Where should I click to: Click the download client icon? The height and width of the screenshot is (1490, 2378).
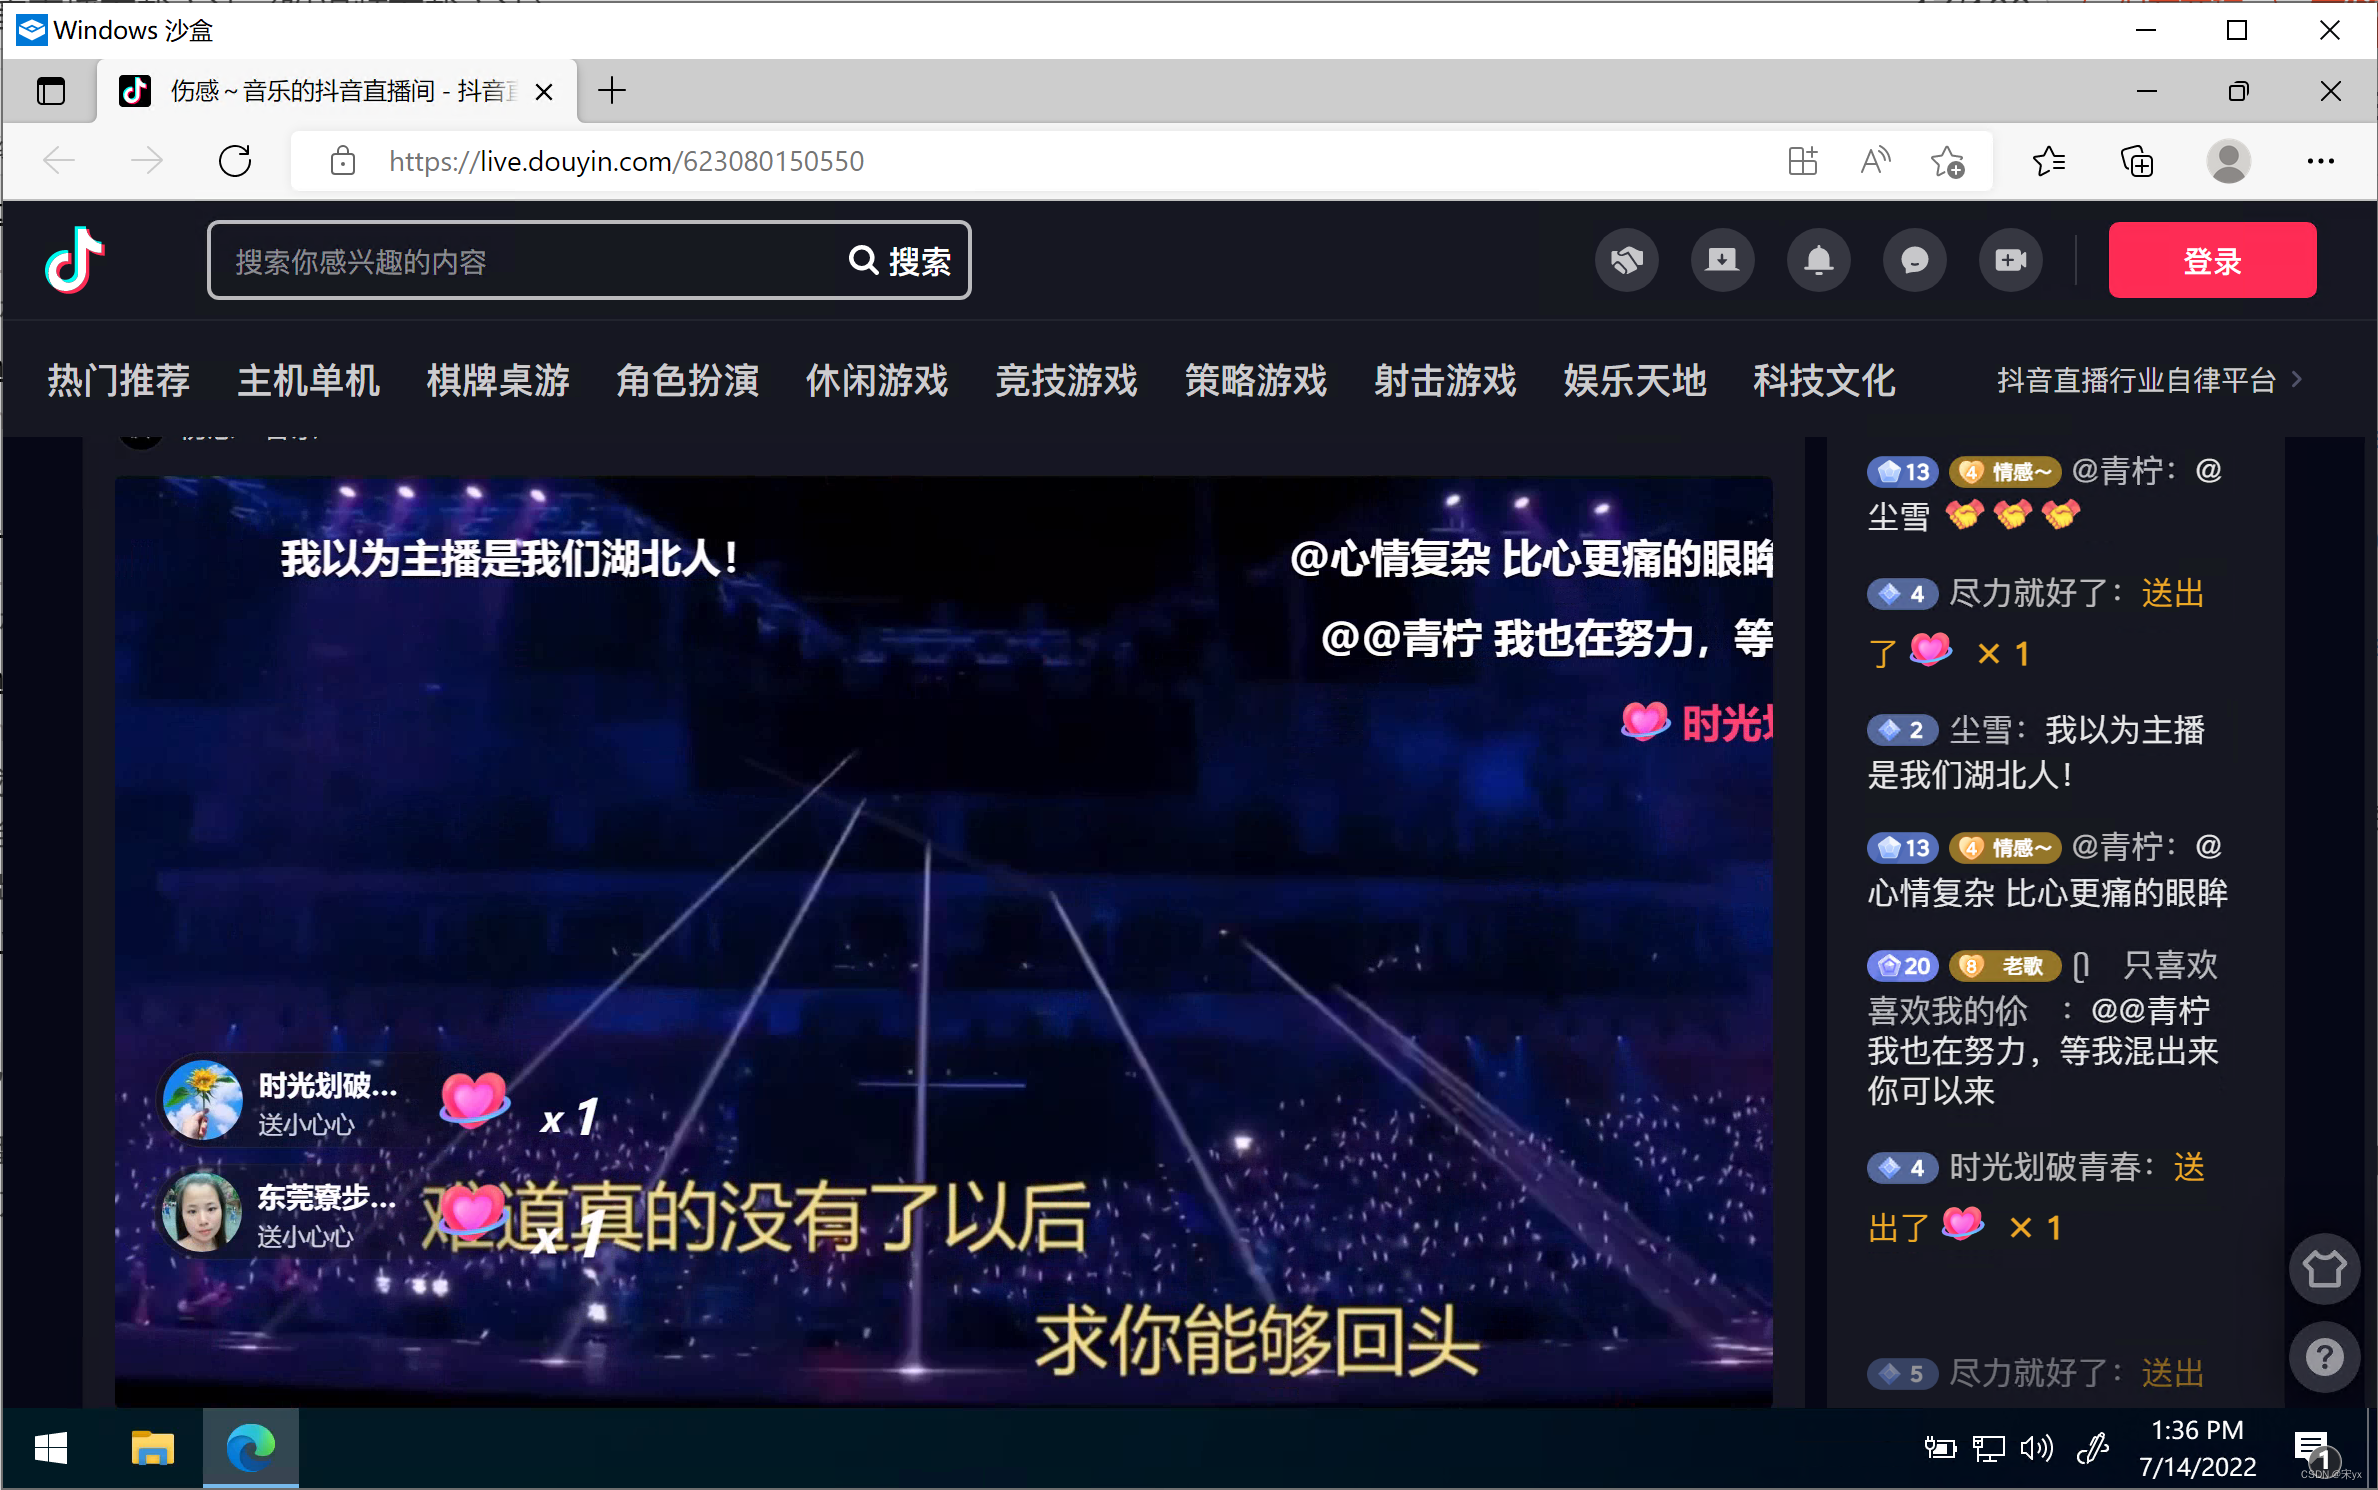pyautogui.click(x=1722, y=260)
